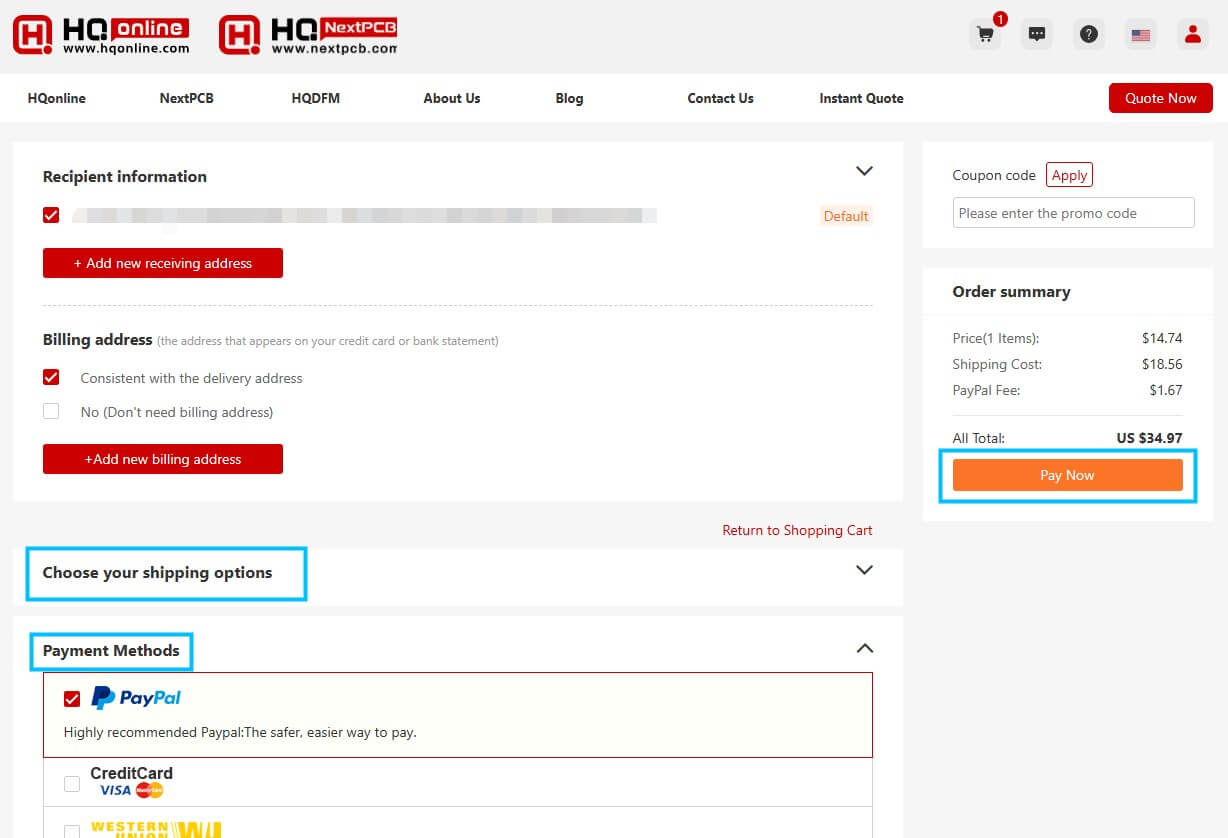This screenshot has height=838, width=1228.
Task: Click the Return to Shopping Cart link
Action: 797,530
